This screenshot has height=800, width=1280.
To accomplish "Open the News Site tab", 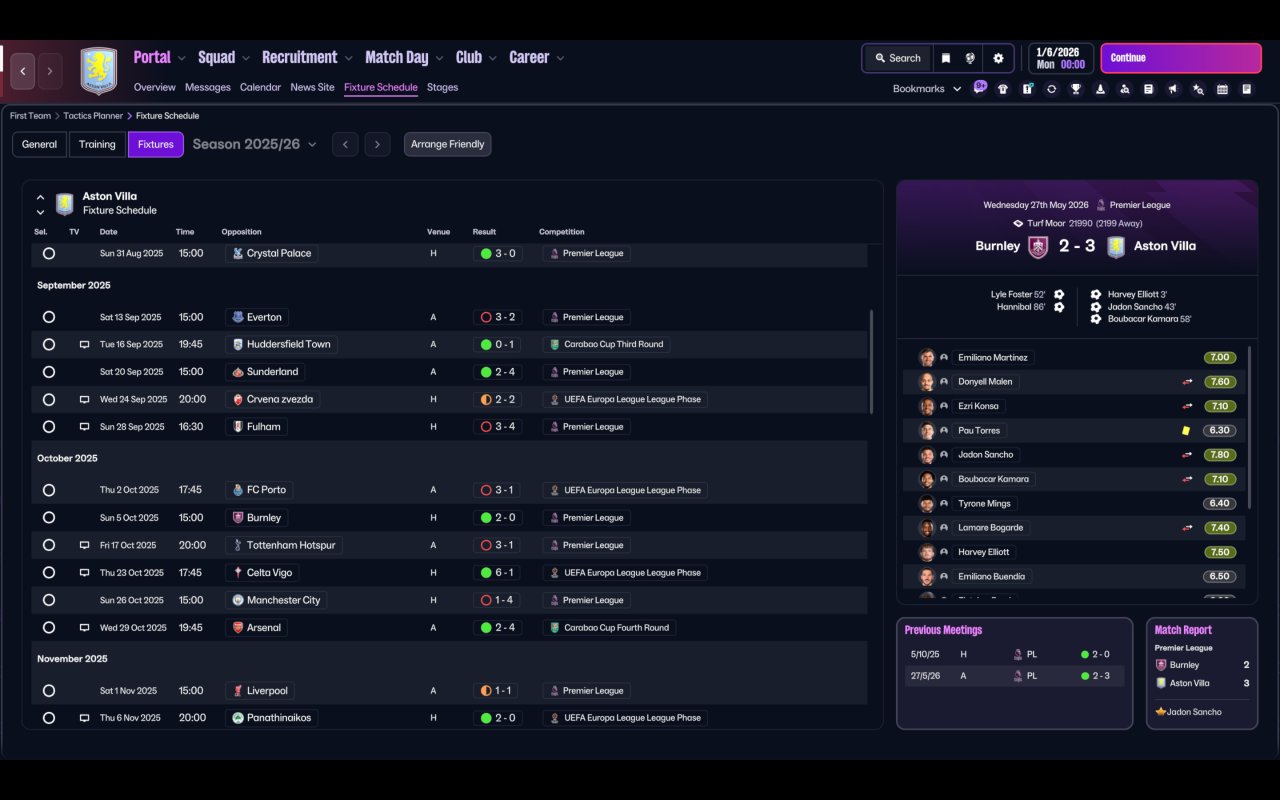I will pyautogui.click(x=312, y=88).
